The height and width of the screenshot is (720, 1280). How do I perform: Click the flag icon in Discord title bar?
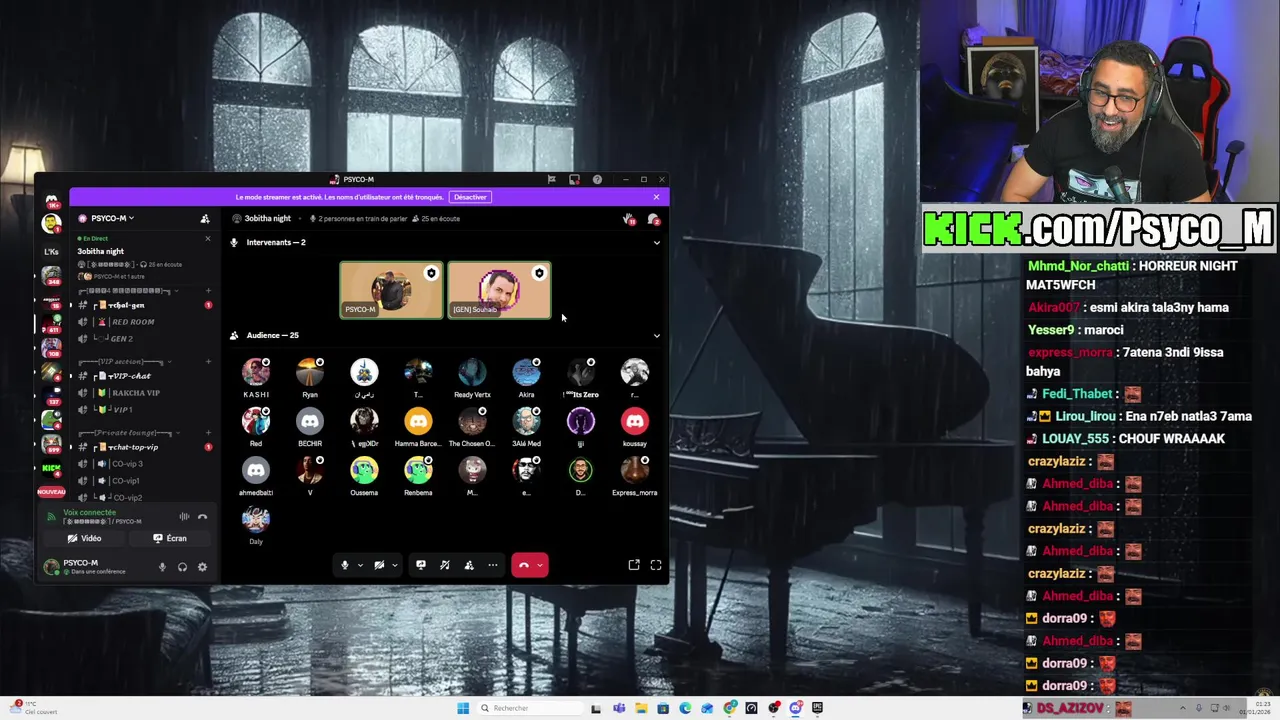(x=551, y=180)
